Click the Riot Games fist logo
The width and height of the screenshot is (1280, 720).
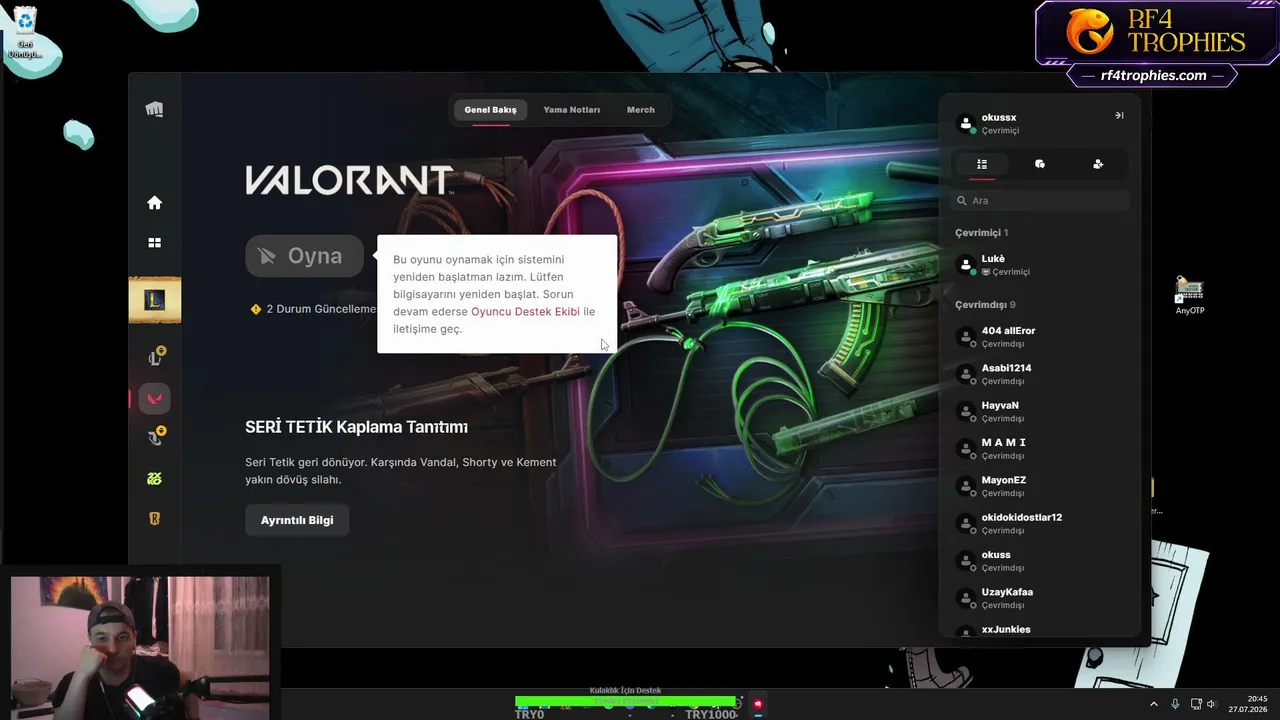(154, 110)
